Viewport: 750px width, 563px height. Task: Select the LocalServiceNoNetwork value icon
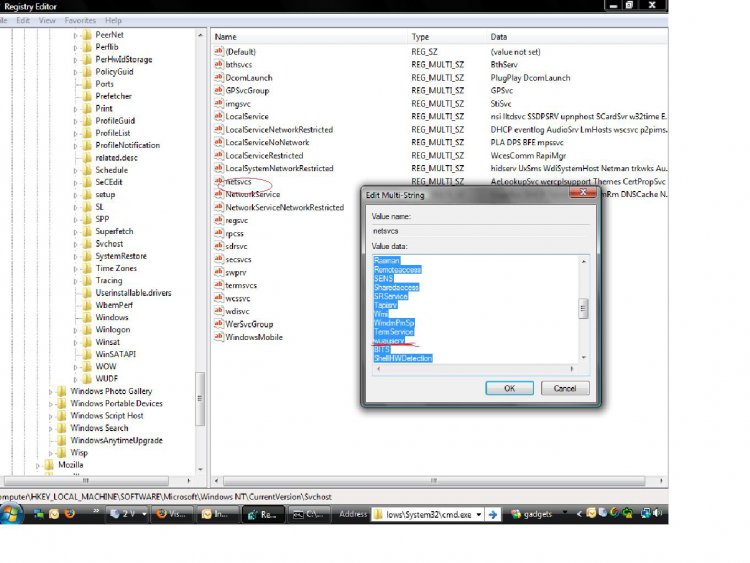(x=219, y=142)
